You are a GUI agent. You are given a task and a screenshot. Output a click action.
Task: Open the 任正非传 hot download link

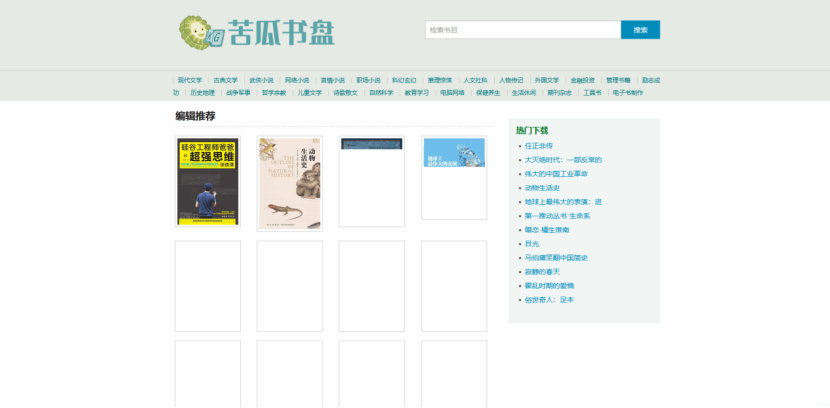(539, 146)
